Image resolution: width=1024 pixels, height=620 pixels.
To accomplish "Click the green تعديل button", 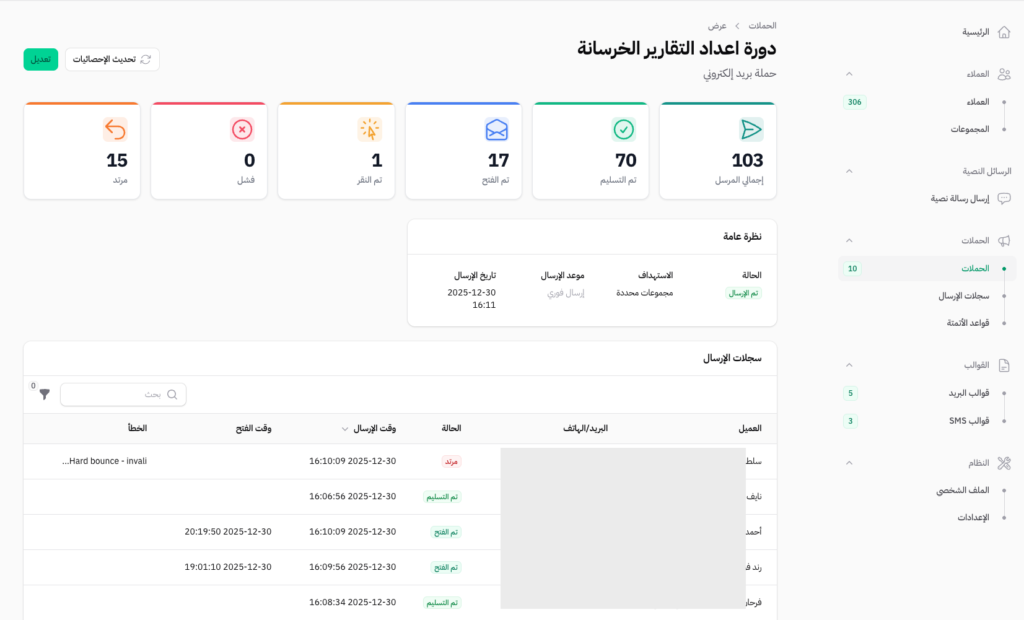I will coord(40,60).
